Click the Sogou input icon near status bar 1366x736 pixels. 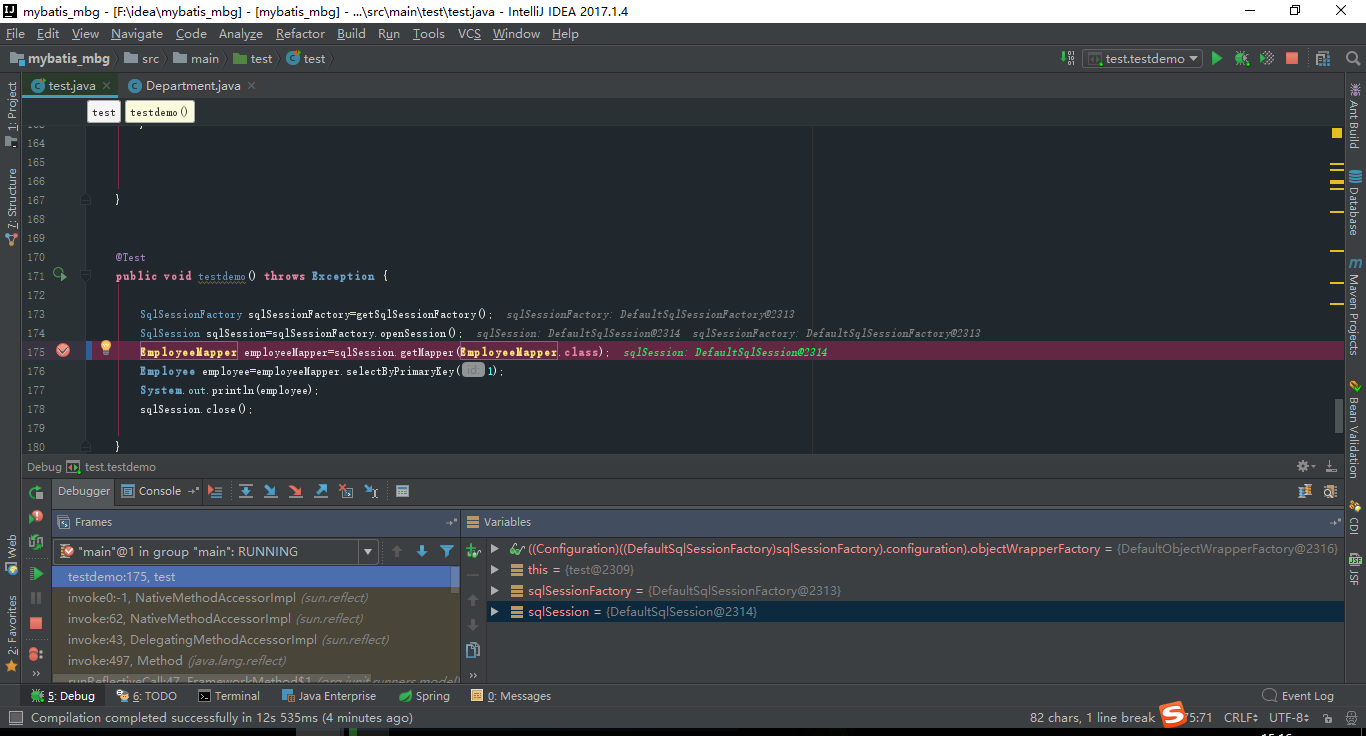pyautogui.click(x=1171, y=716)
